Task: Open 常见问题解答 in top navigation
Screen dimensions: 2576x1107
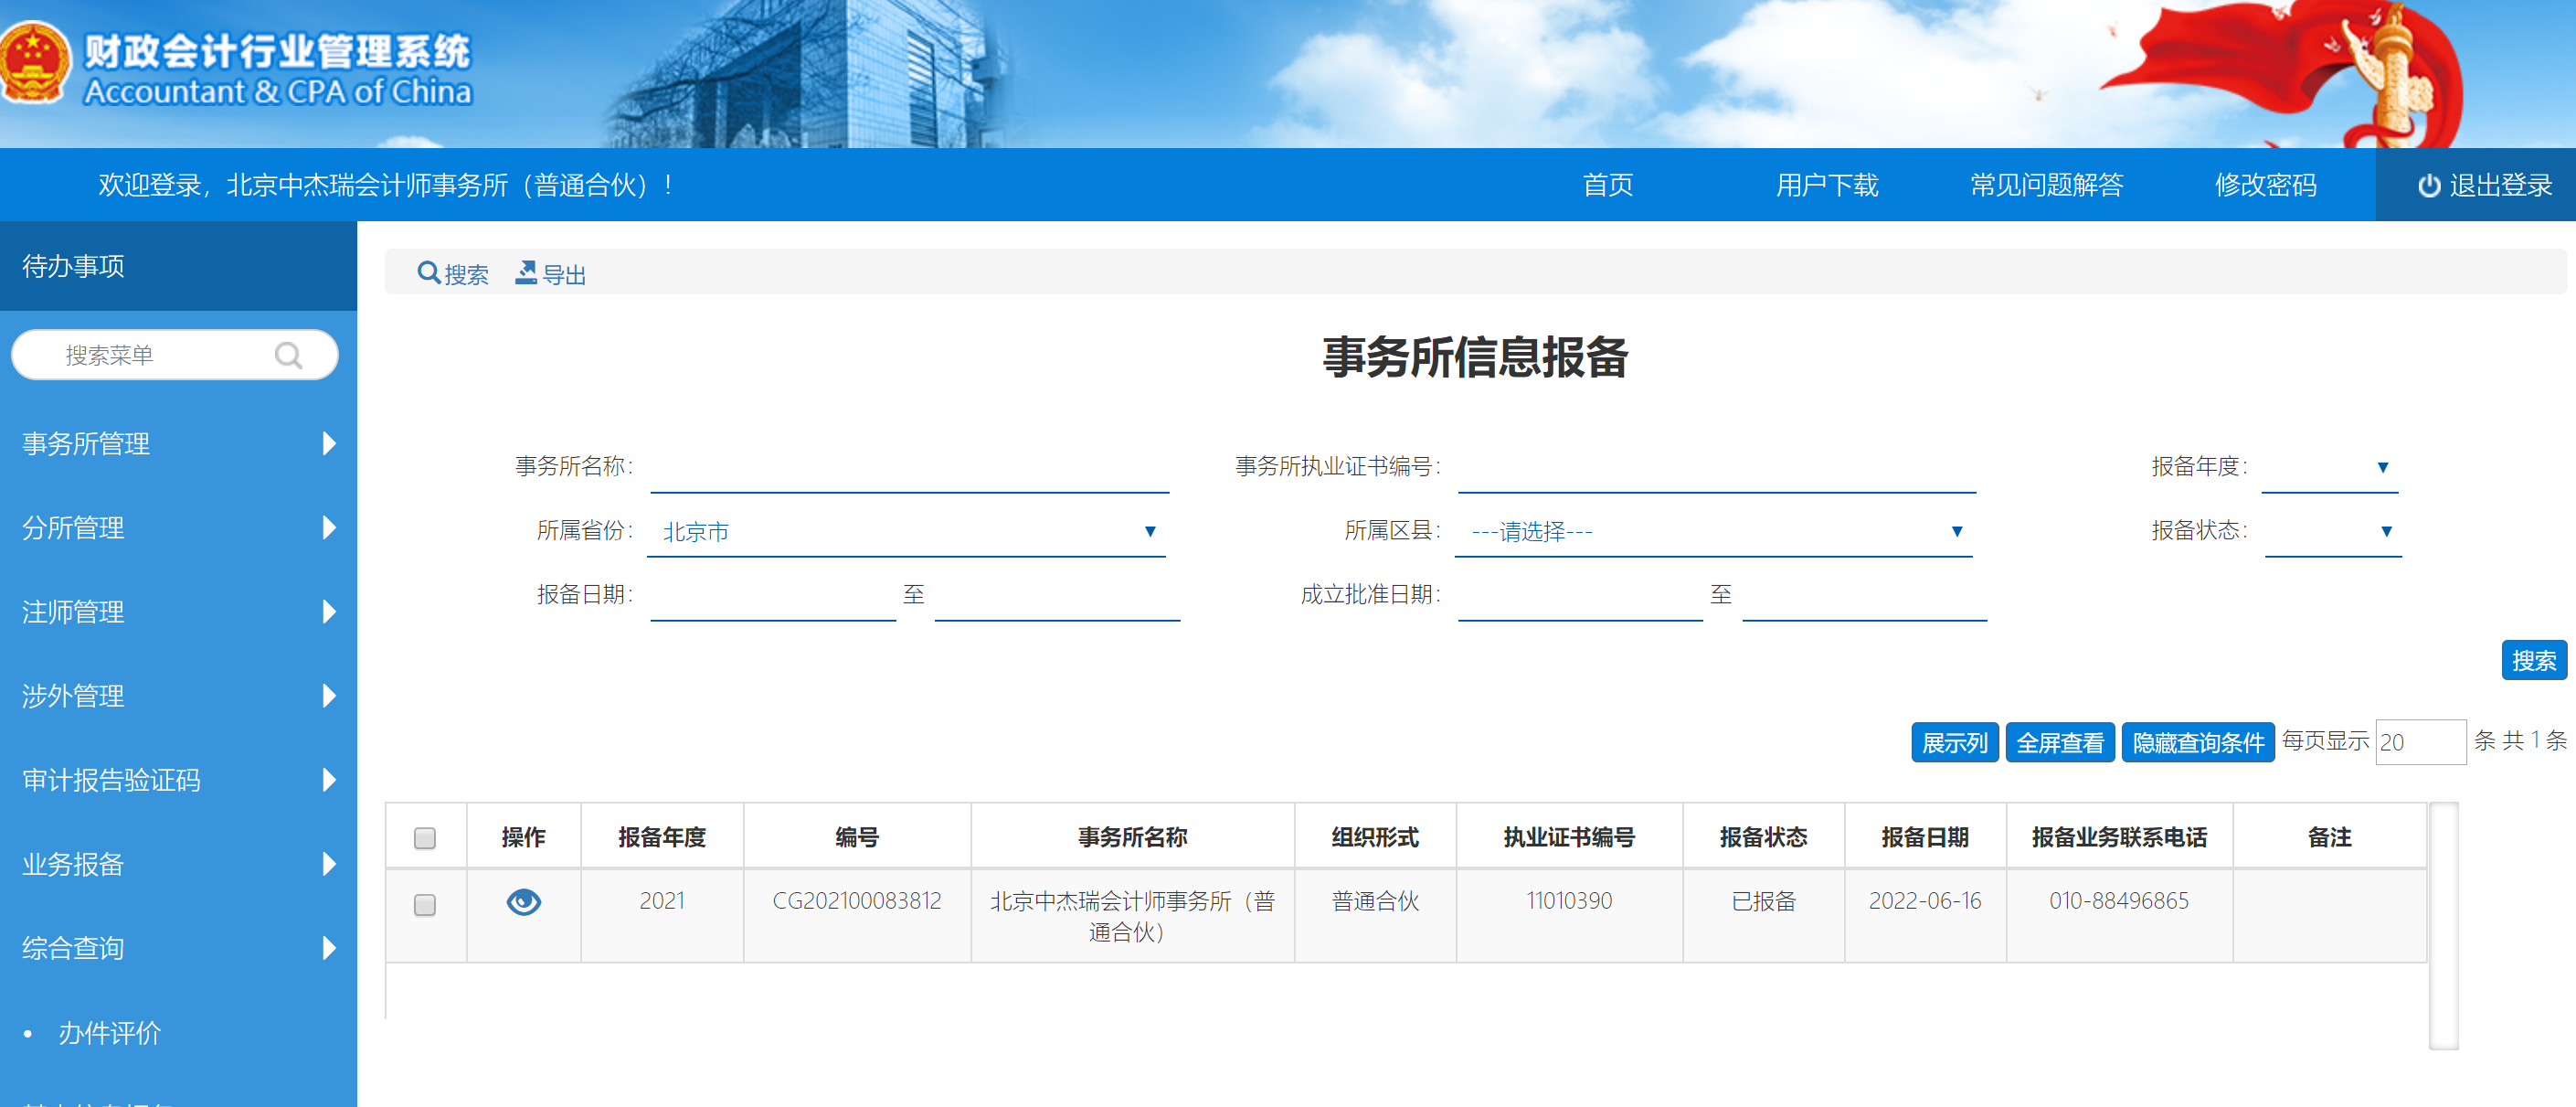Action: pyautogui.click(x=2046, y=185)
